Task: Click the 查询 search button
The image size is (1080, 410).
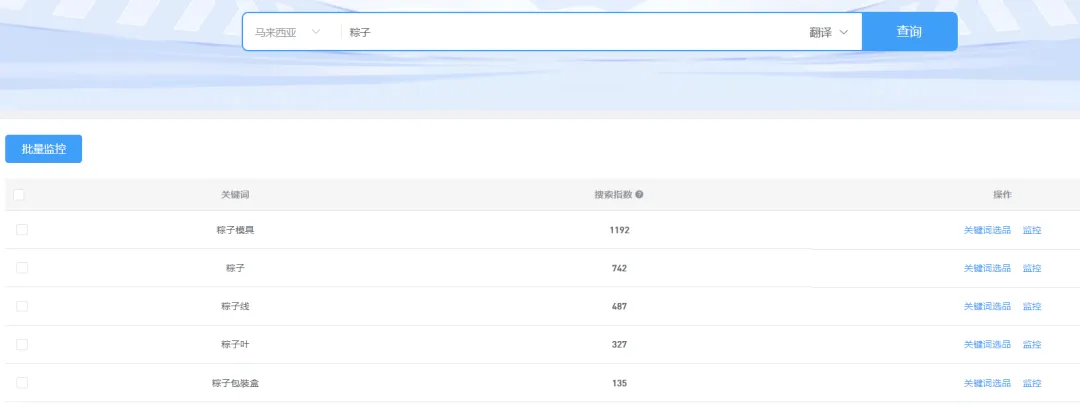Action: 909,32
